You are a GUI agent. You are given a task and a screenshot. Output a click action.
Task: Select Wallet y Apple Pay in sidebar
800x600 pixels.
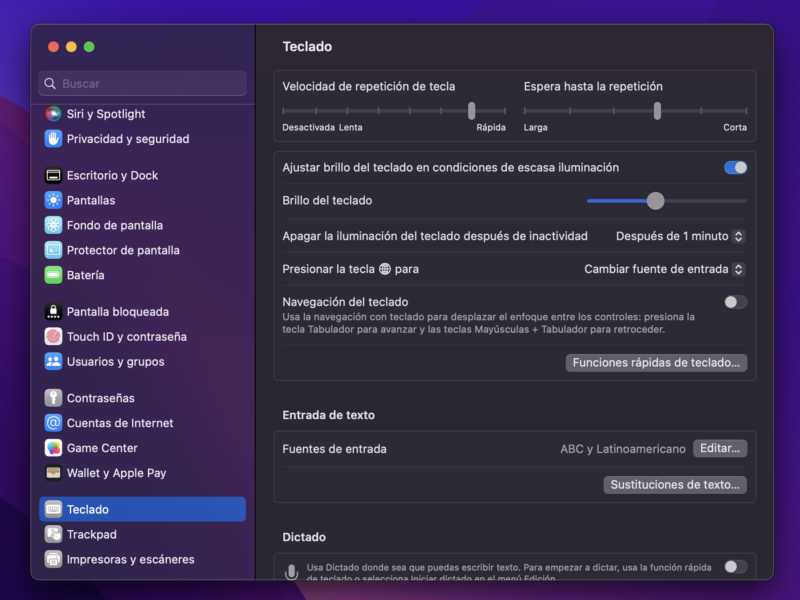(104, 472)
